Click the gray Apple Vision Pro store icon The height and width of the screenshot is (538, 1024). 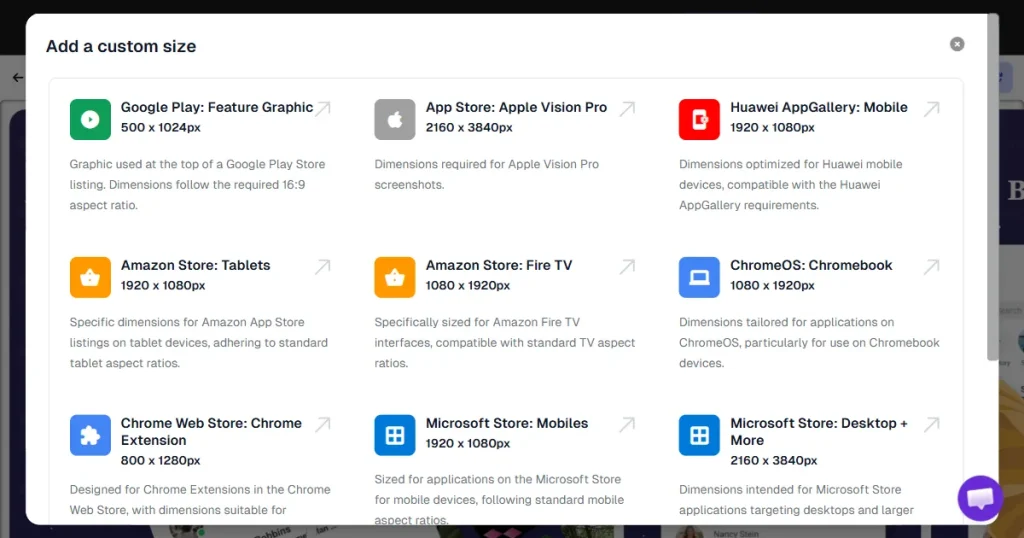(x=394, y=119)
